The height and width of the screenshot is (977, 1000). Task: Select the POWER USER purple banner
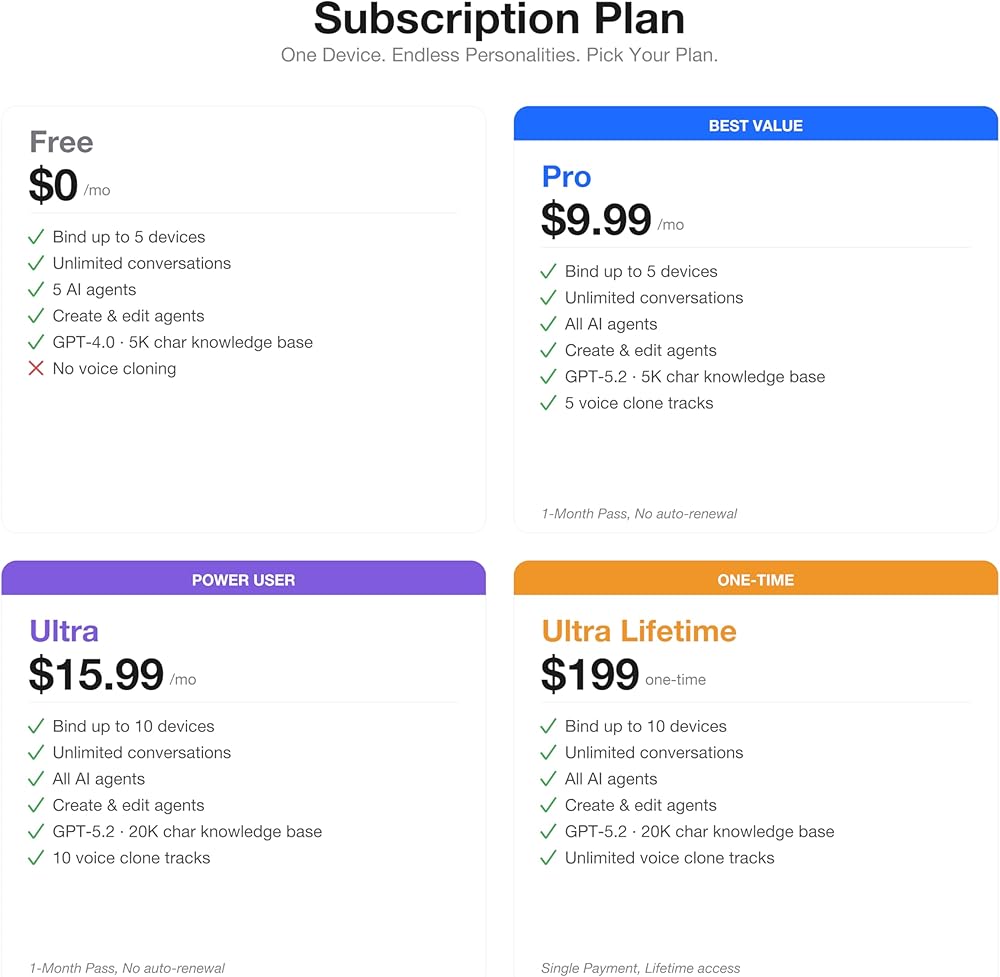(x=244, y=578)
